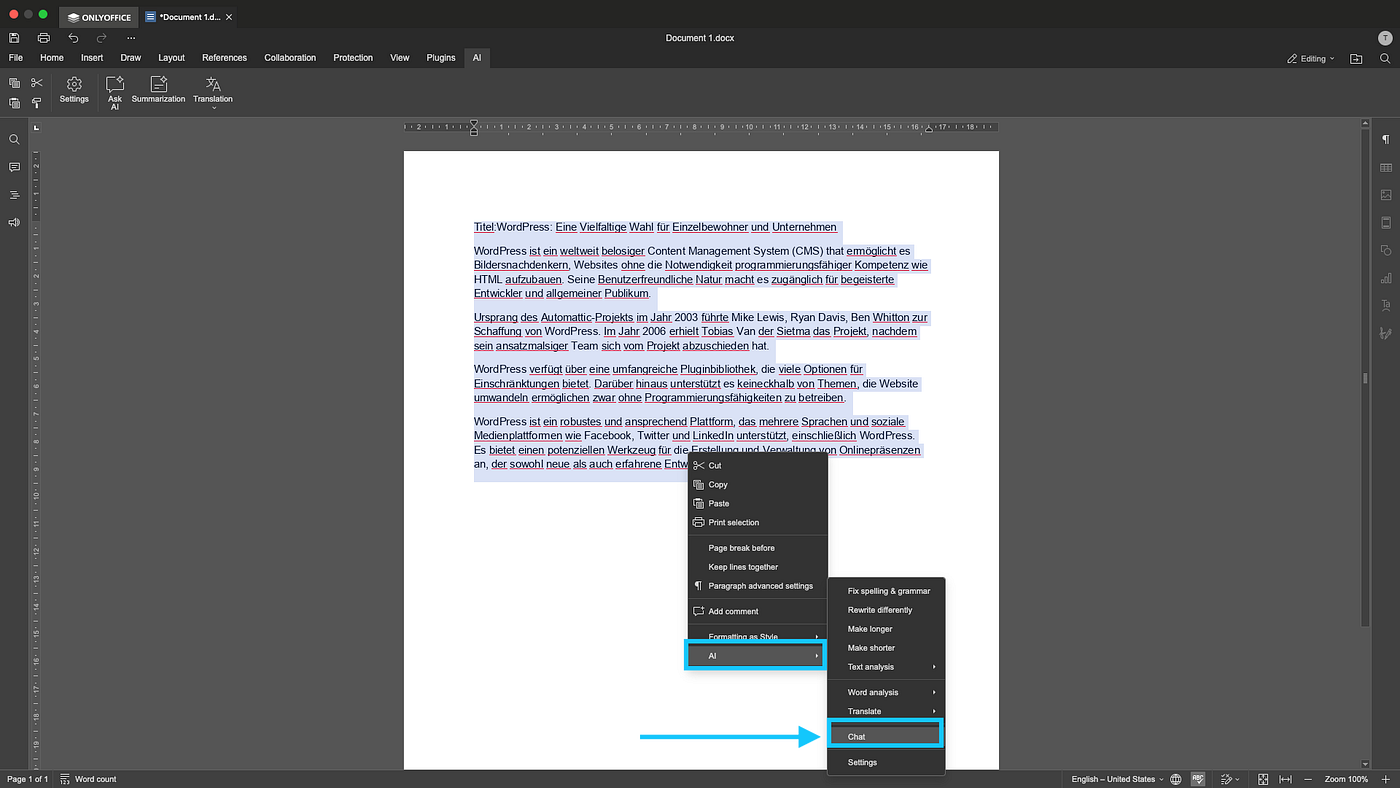Open the English – United States language dropdown
The width and height of the screenshot is (1400, 788).
[1117, 779]
